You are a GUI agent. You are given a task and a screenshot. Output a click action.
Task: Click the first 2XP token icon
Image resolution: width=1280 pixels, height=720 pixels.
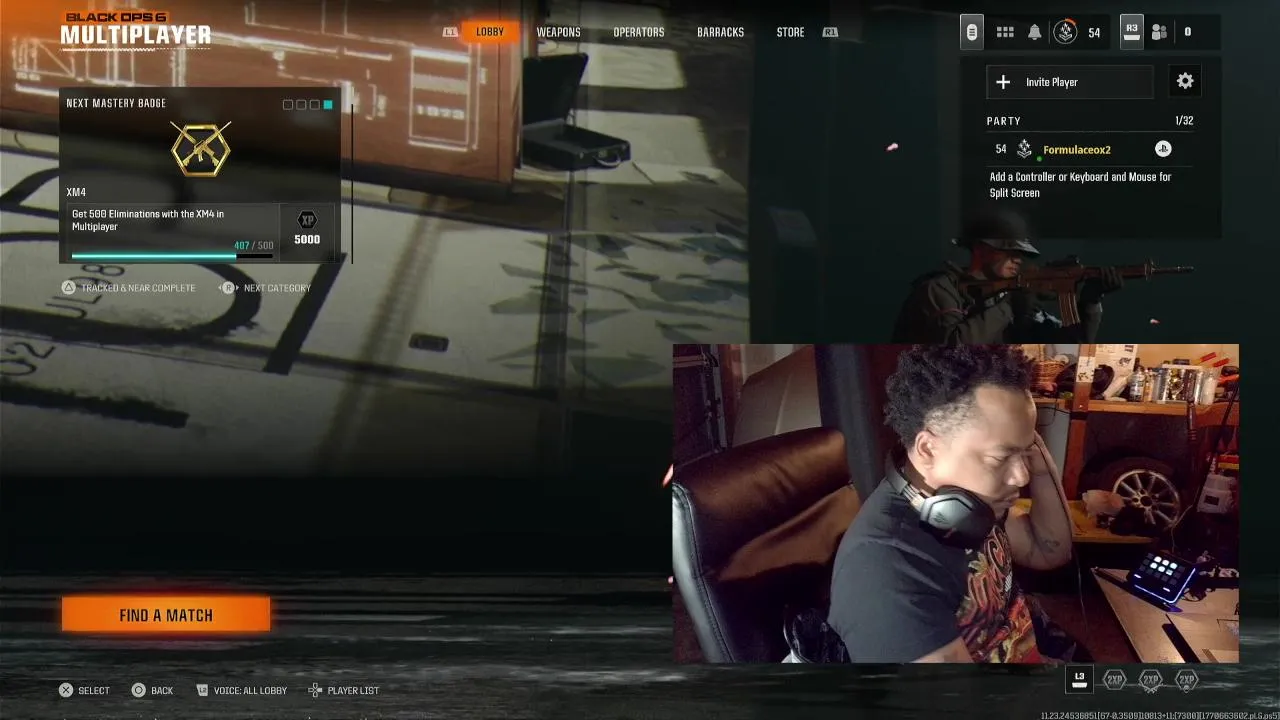(x=1115, y=680)
